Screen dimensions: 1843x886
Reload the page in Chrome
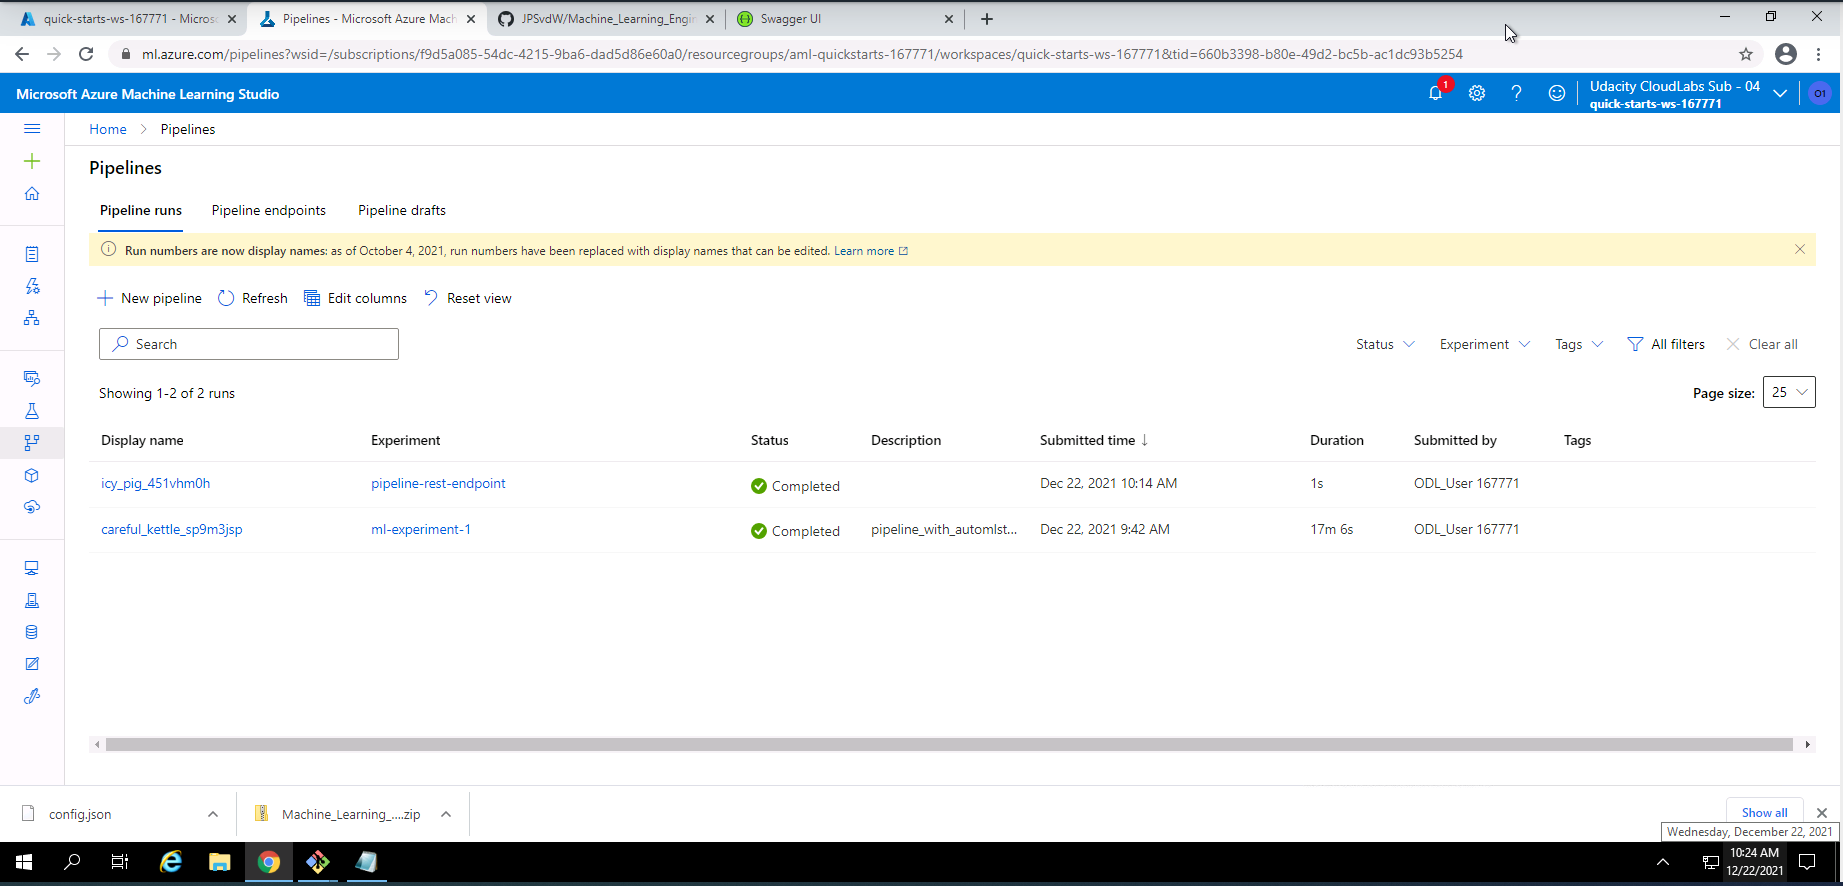[86, 54]
